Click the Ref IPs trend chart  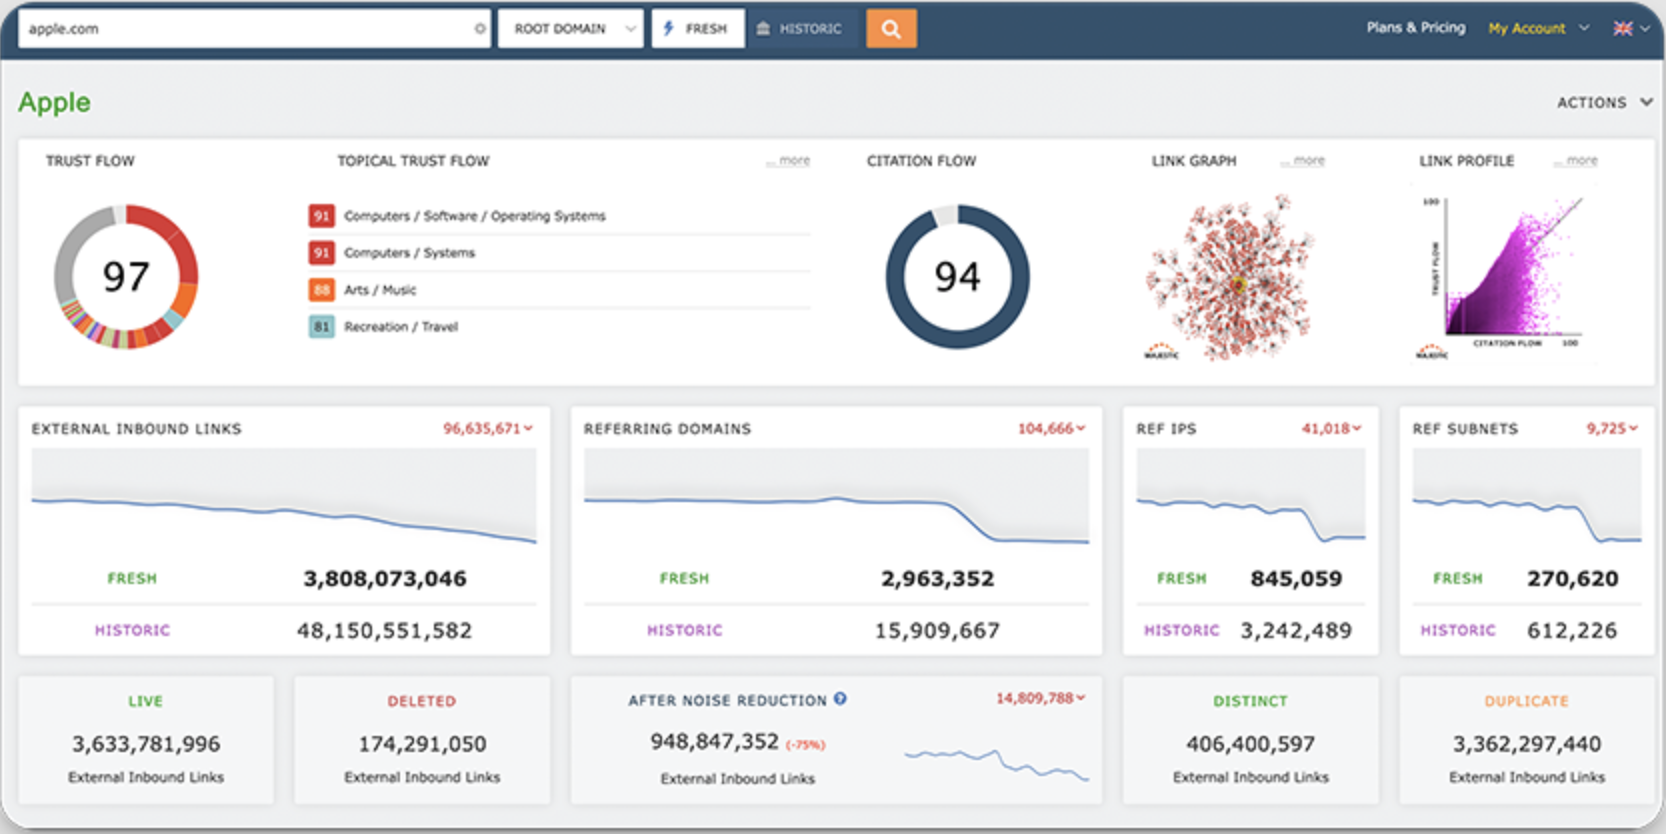(x=1250, y=497)
